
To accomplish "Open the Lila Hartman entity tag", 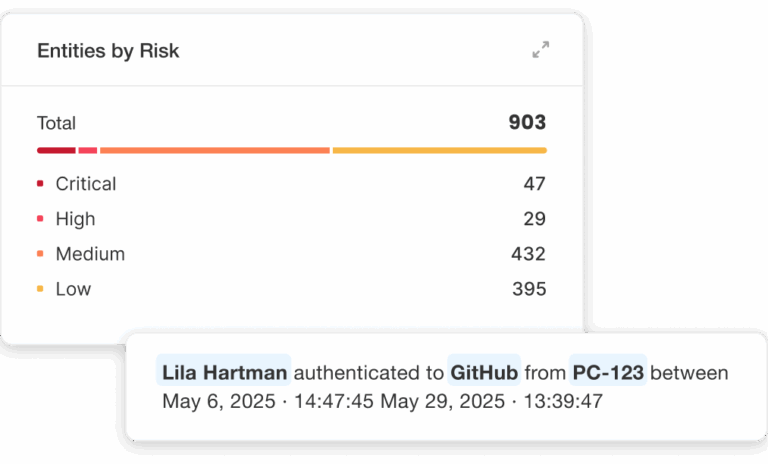I will point(224,373).
